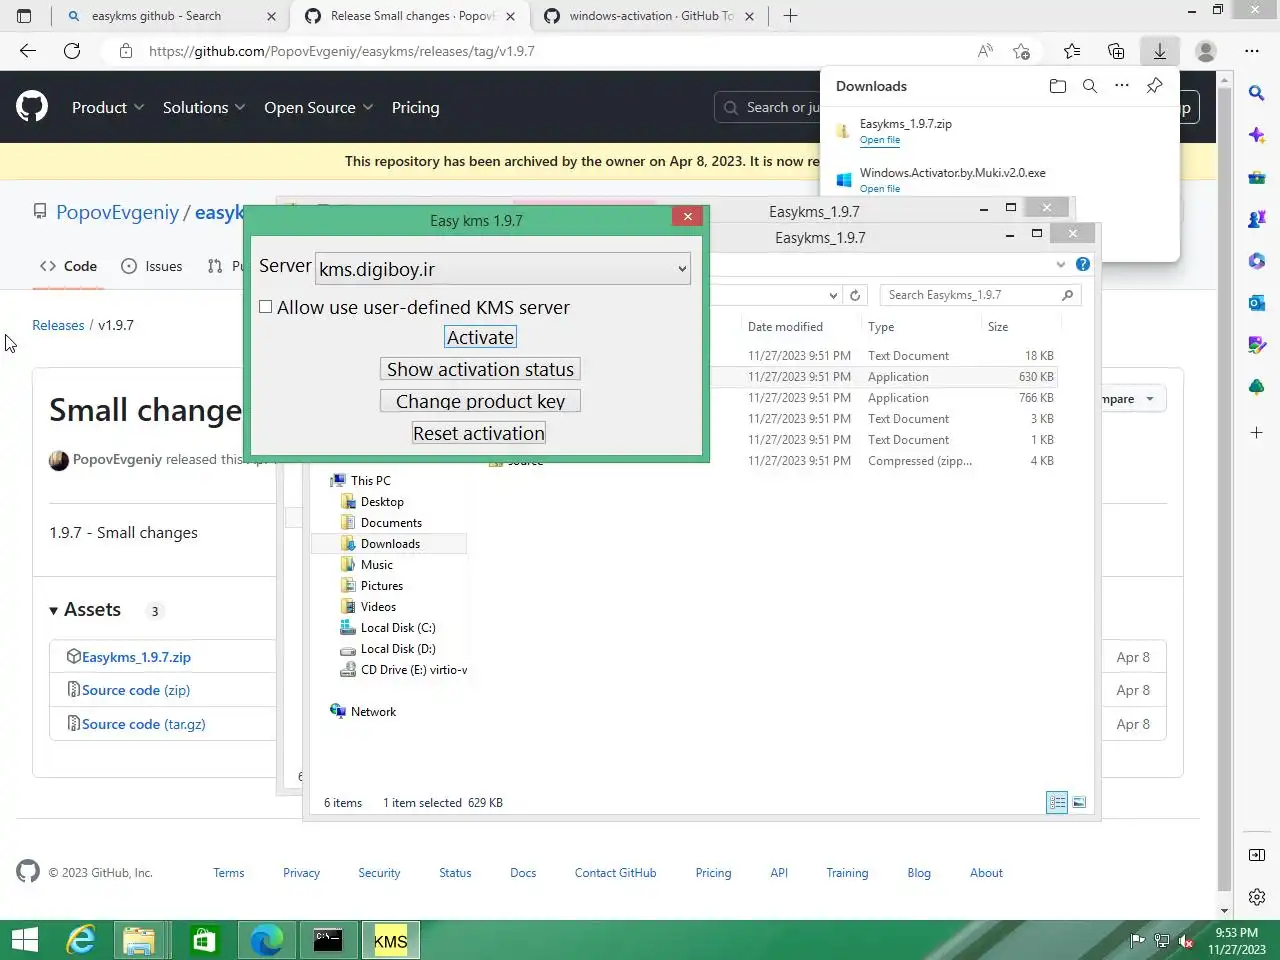Download Source code (zip) asset
Screen dimensions: 1280x960
pyautogui.click(x=136, y=690)
